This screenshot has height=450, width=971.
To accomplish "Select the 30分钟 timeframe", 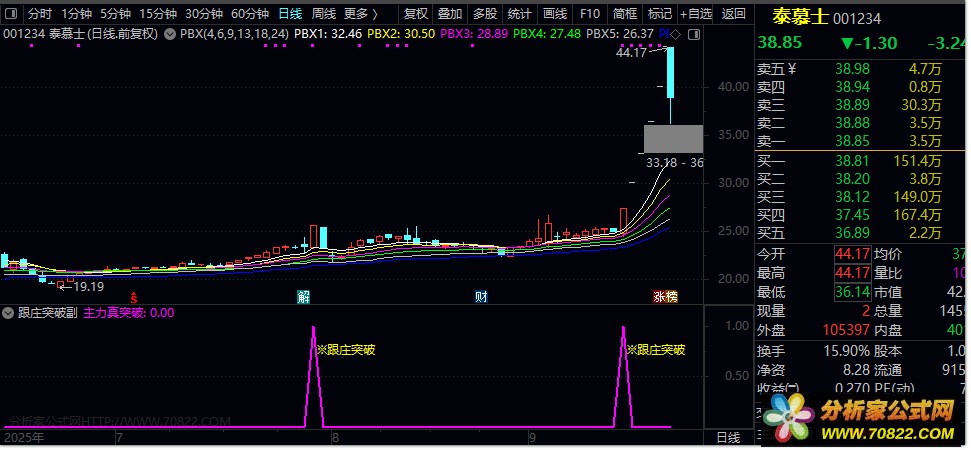I will (x=204, y=14).
